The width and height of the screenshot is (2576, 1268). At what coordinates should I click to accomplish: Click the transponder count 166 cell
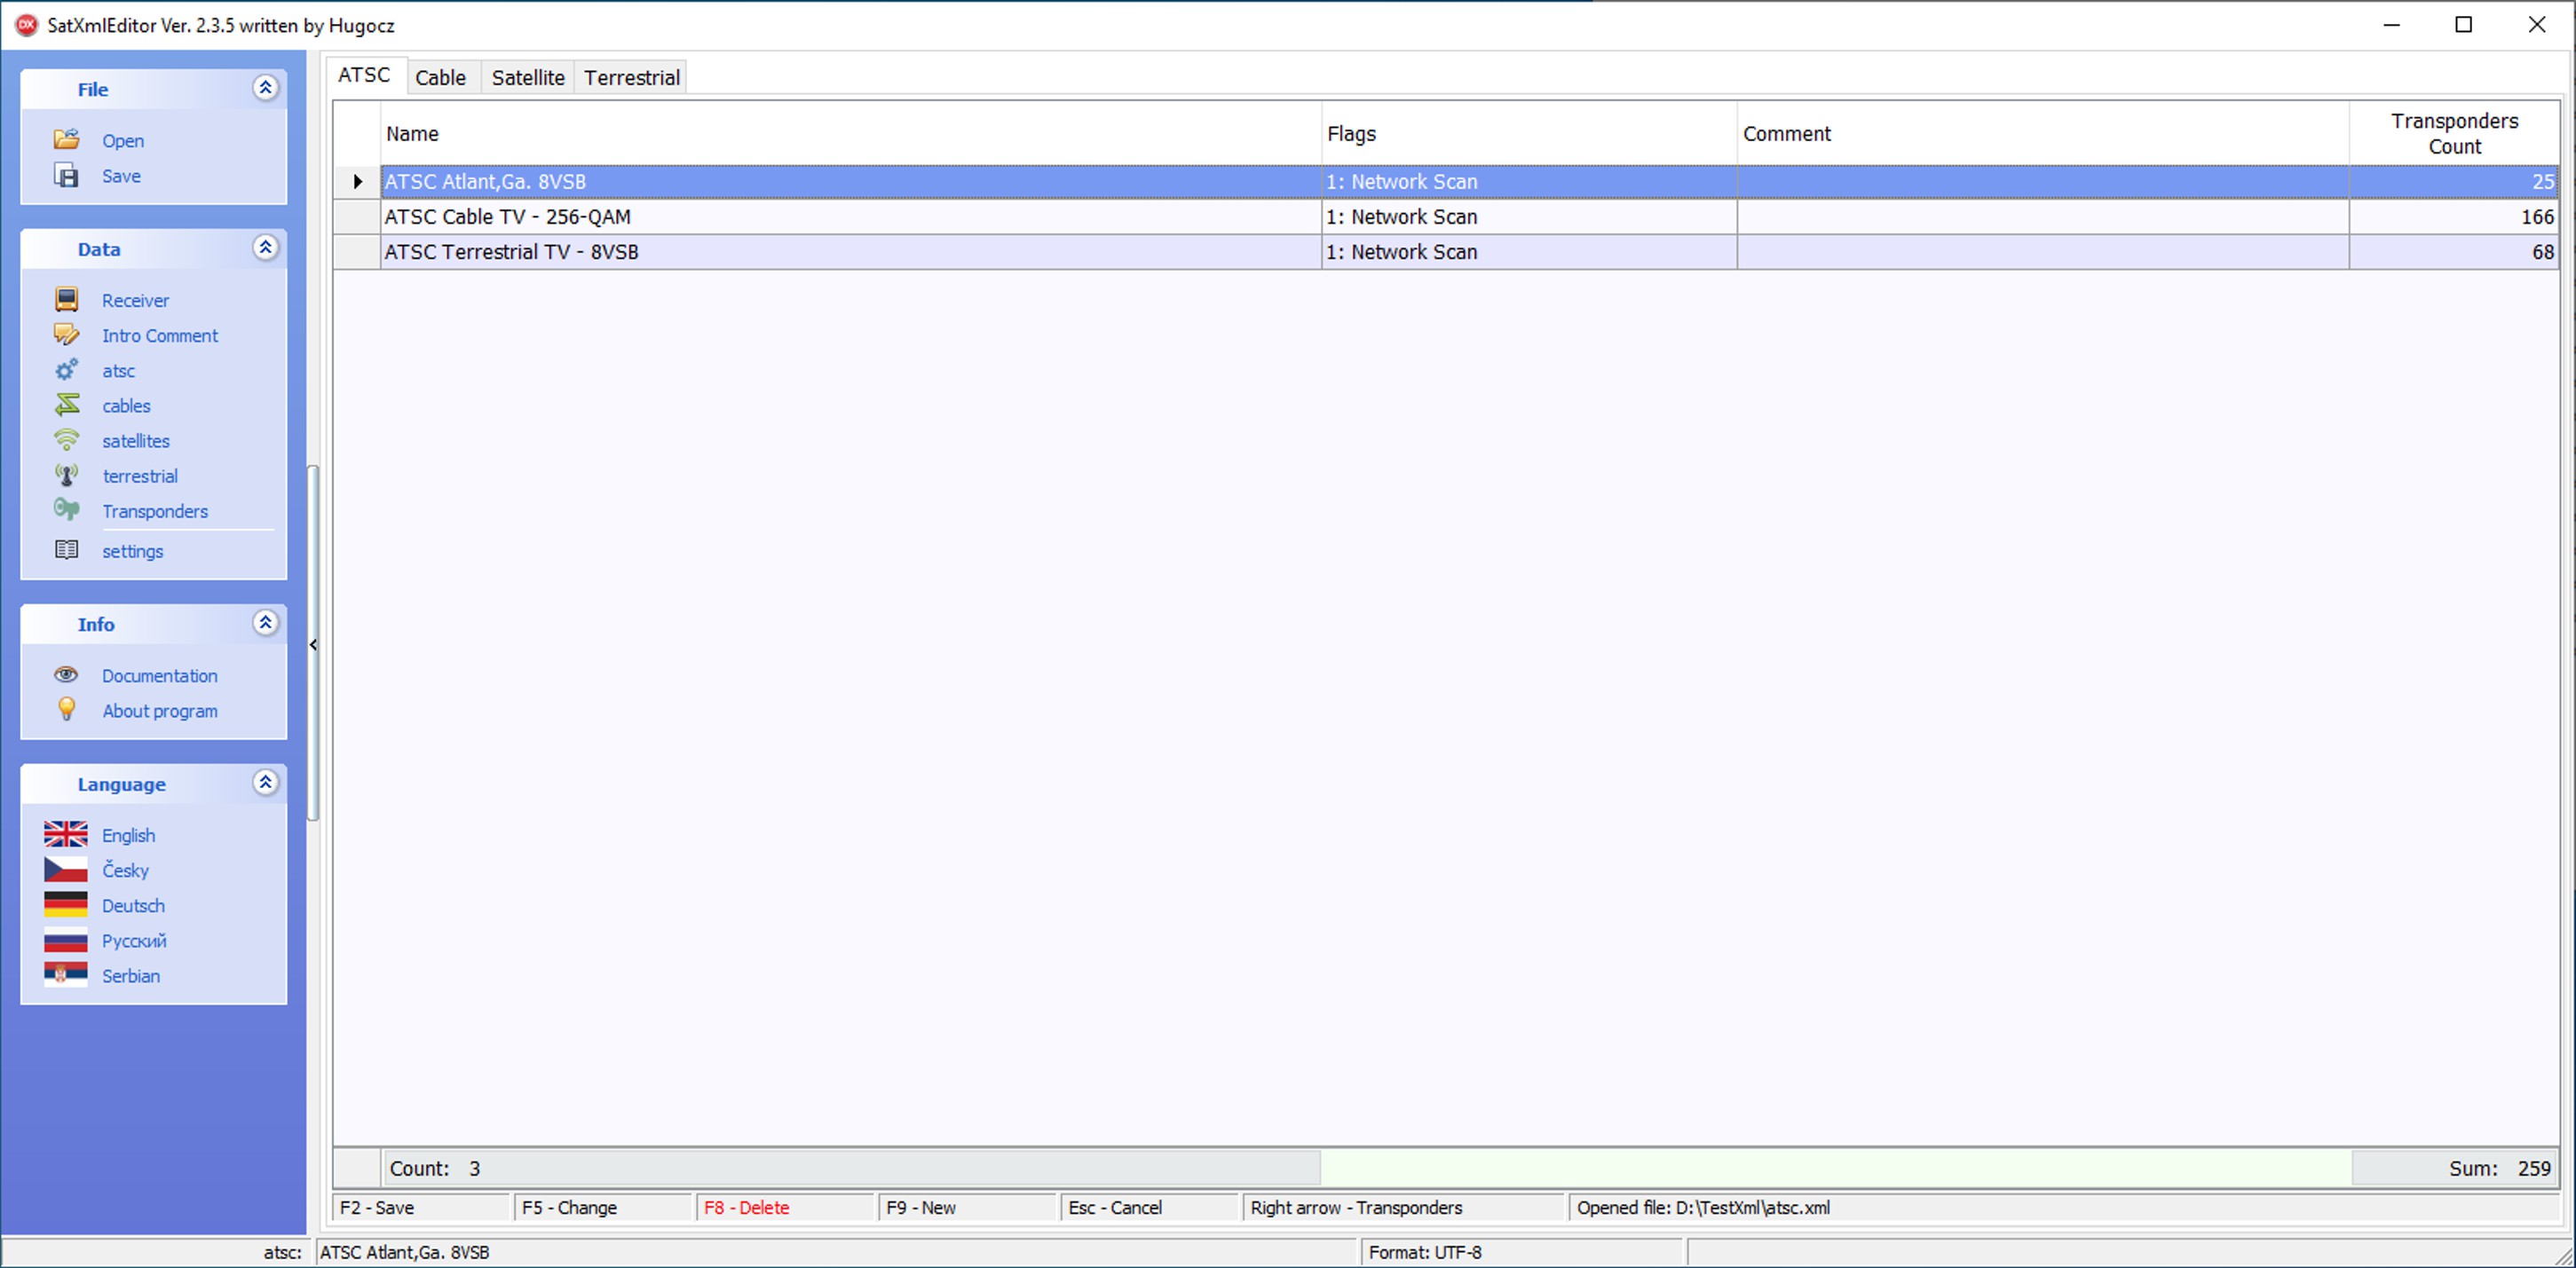coord(2454,217)
